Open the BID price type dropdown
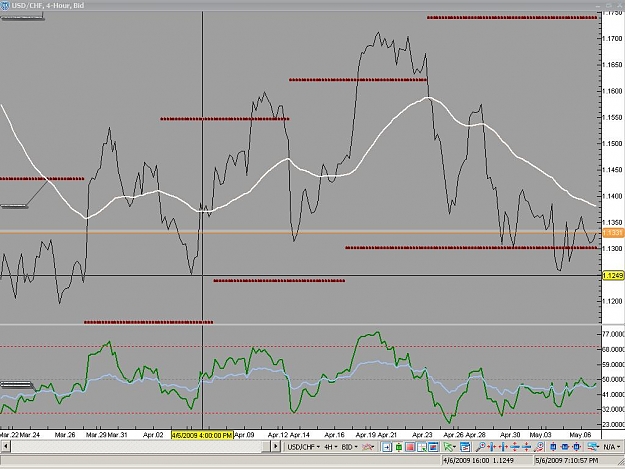The height and width of the screenshot is (469, 625). coord(349,447)
